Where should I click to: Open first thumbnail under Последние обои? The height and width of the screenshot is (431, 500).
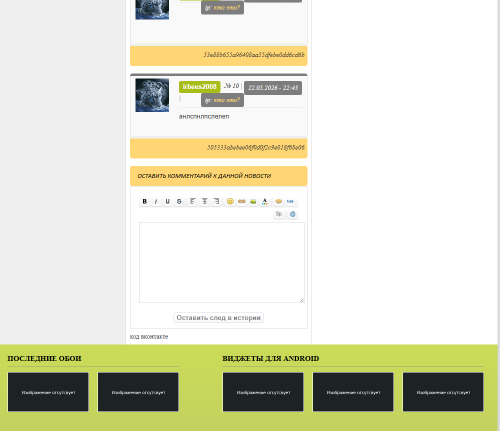click(48, 392)
